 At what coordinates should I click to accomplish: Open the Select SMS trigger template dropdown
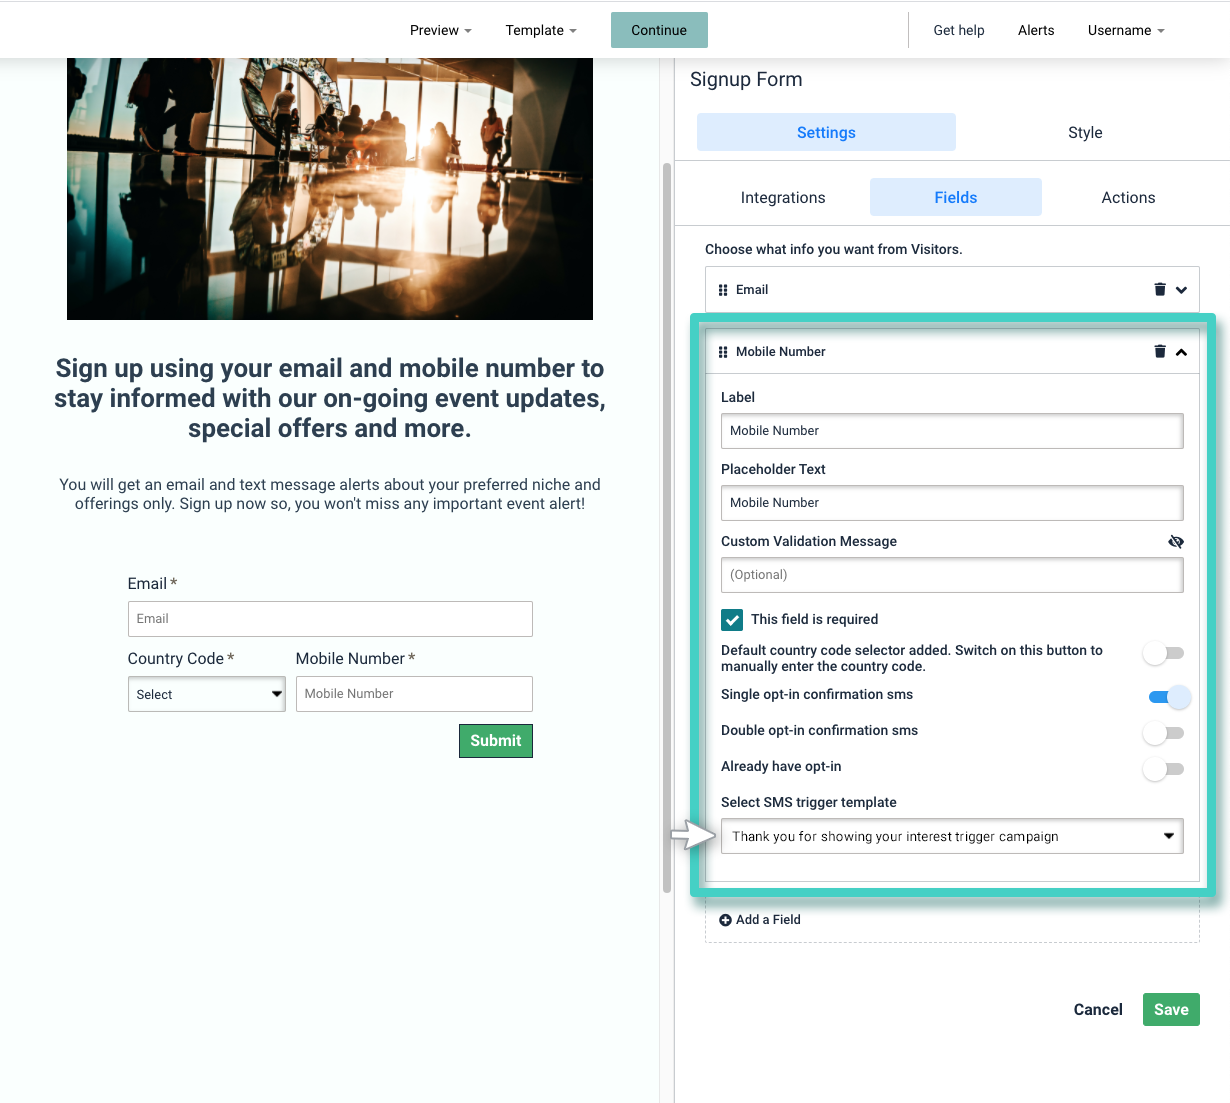[952, 836]
